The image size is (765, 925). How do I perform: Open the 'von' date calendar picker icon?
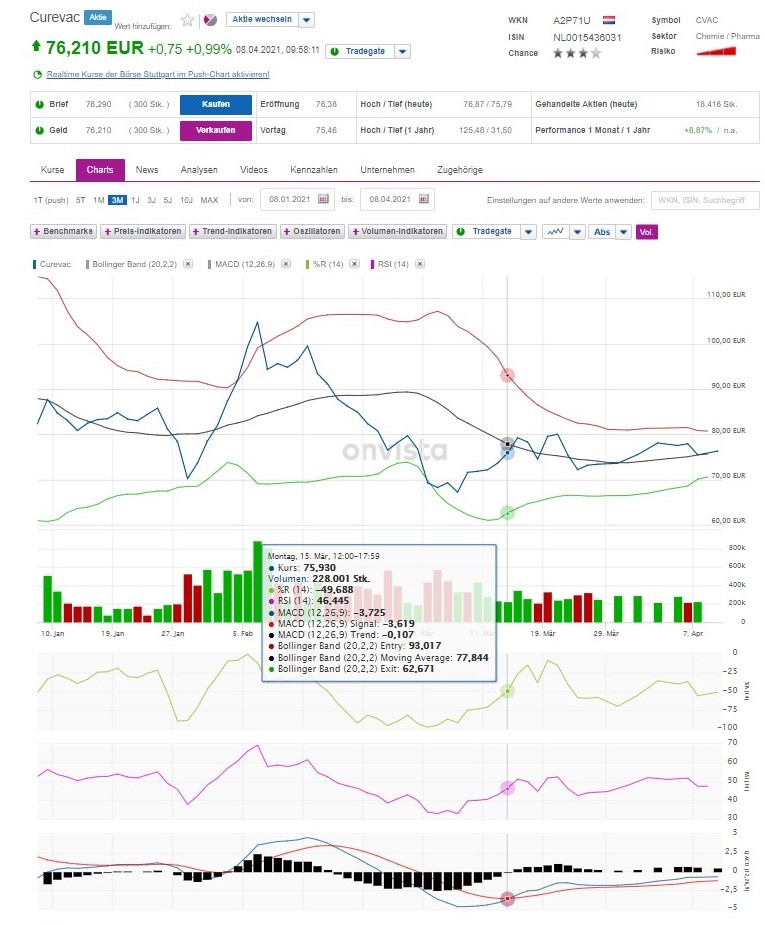(323, 199)
